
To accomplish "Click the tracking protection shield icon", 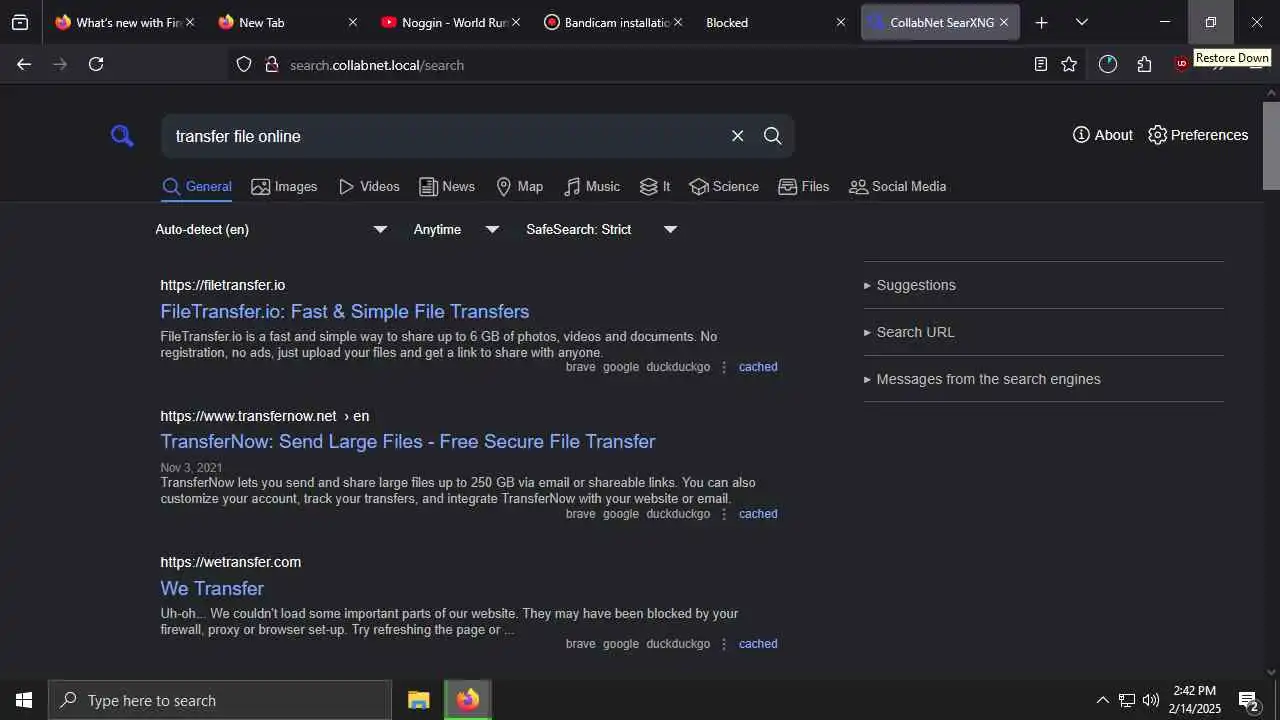I will pyautogui.click(x=244, y=64).
